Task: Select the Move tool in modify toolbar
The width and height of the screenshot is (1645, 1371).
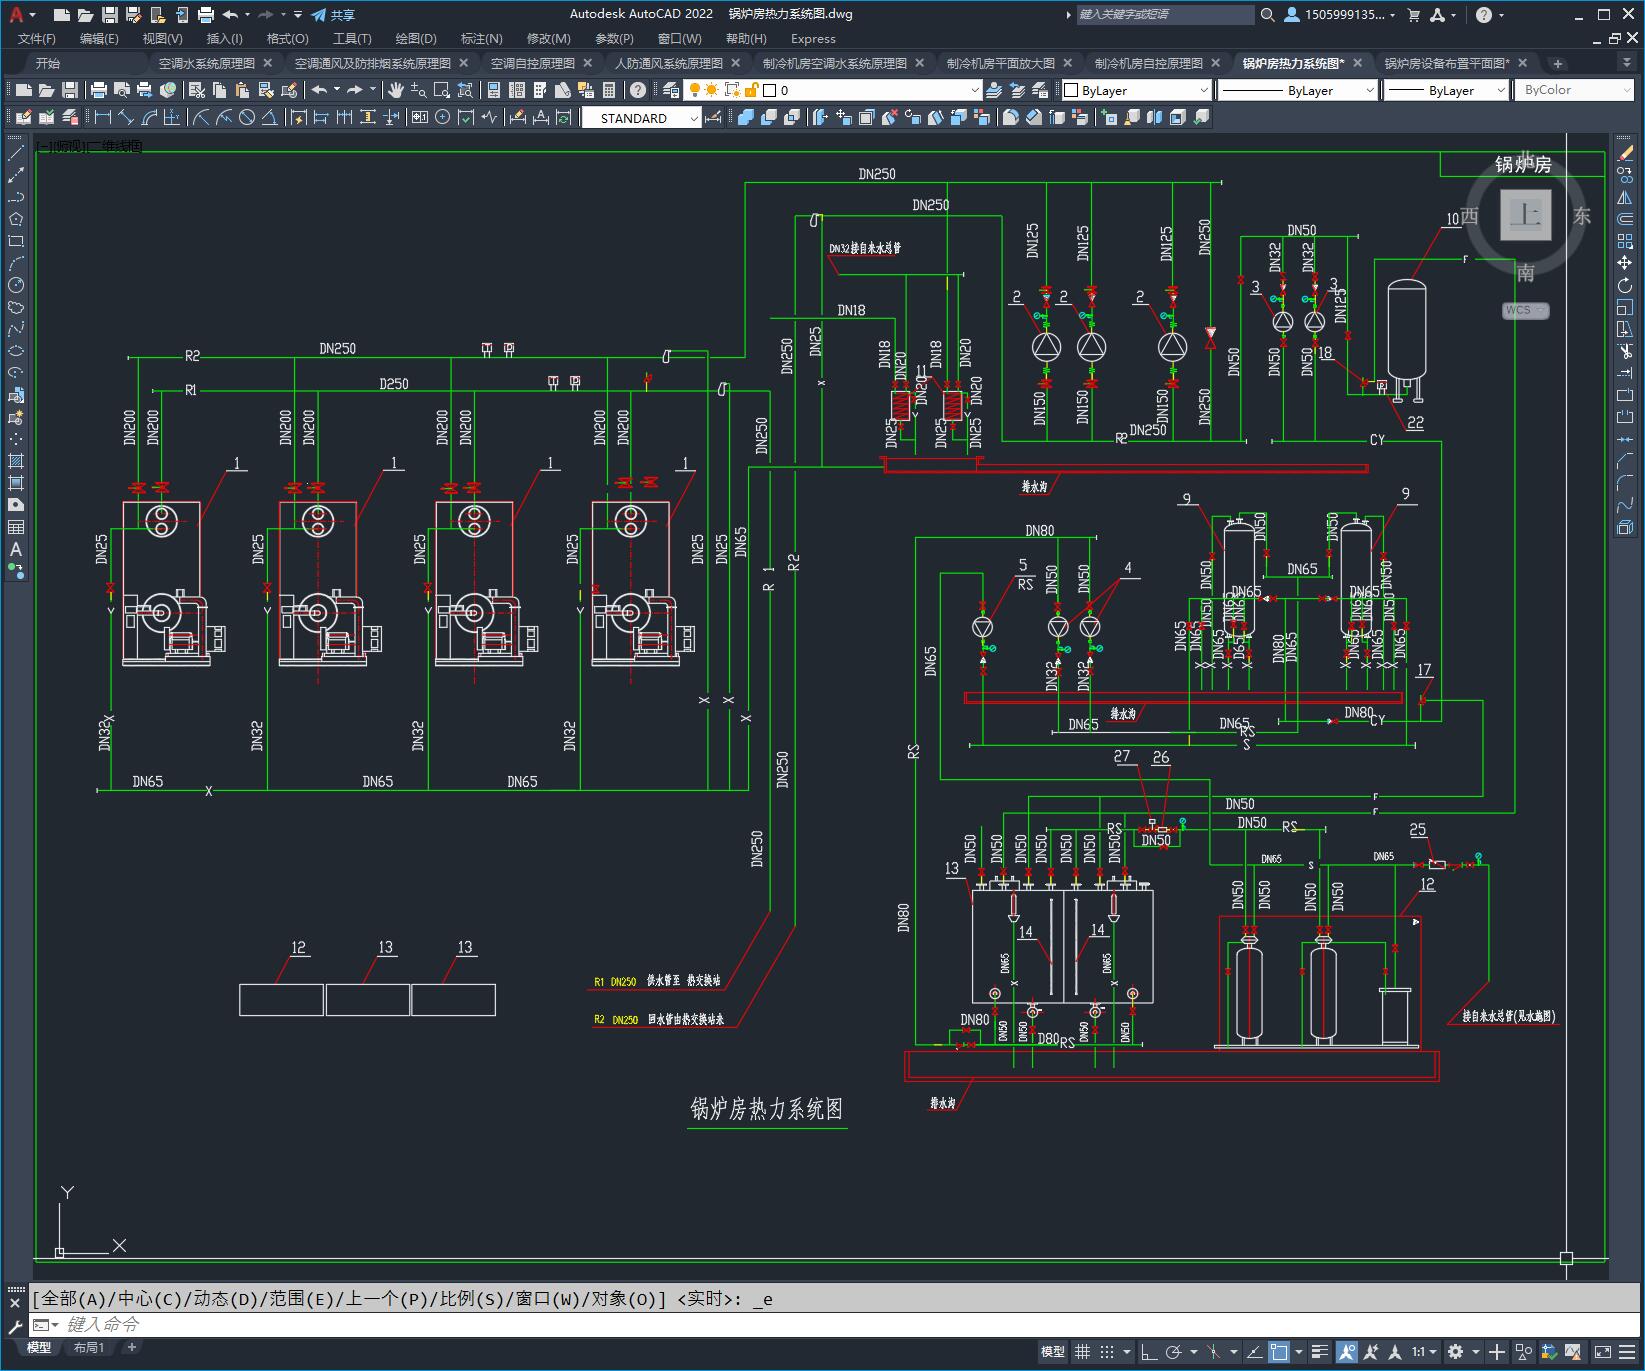Action: pos(1625,263)
